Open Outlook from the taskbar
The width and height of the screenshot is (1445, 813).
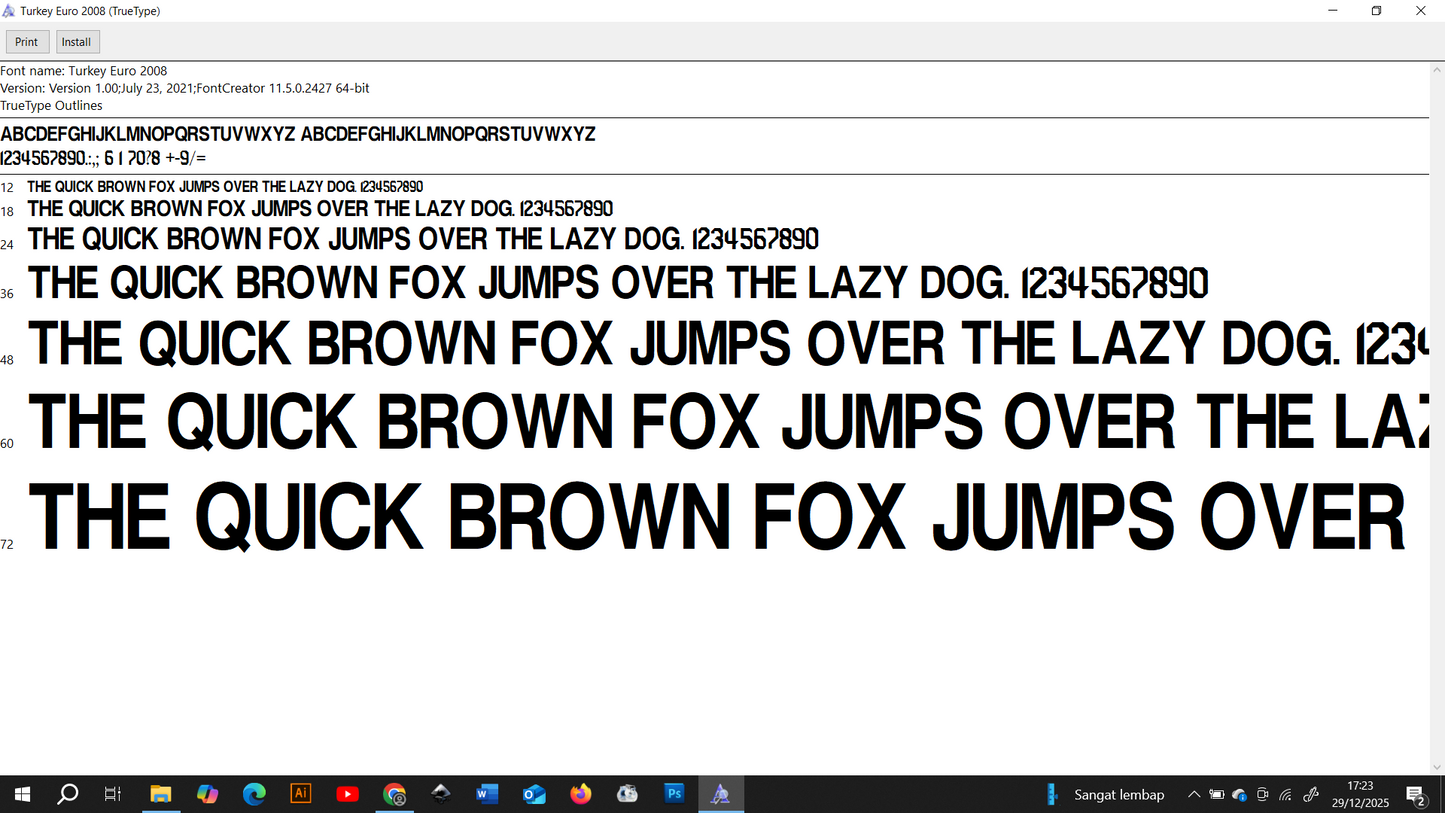534,795
